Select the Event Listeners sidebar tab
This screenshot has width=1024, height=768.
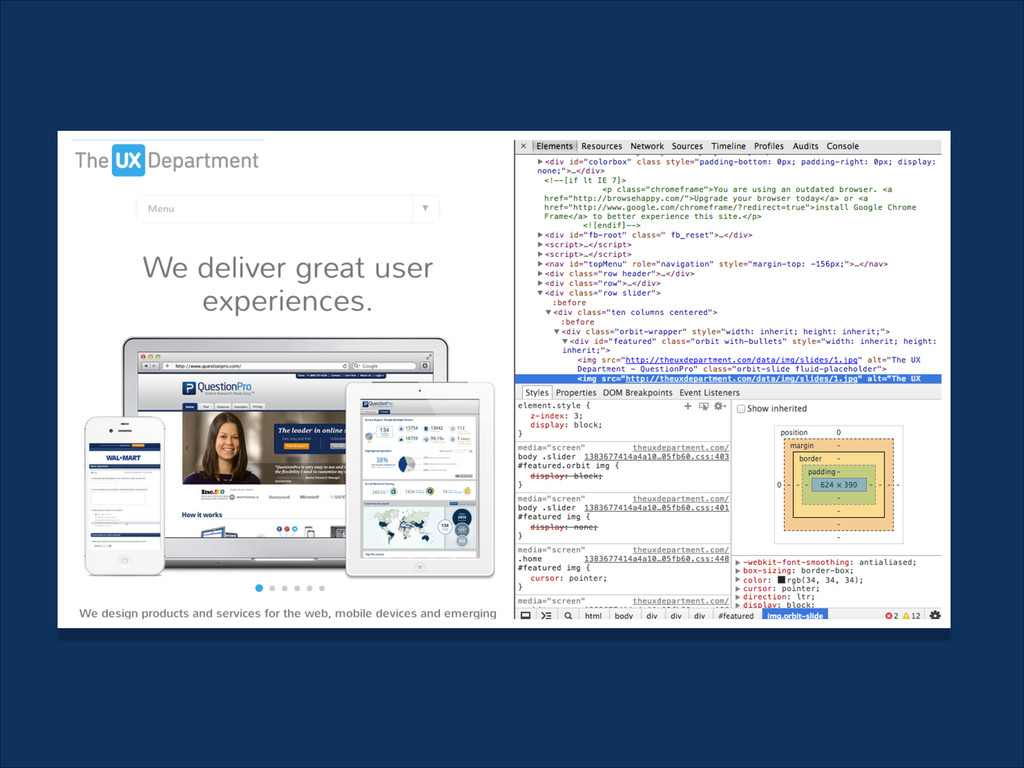coord(709,392)
